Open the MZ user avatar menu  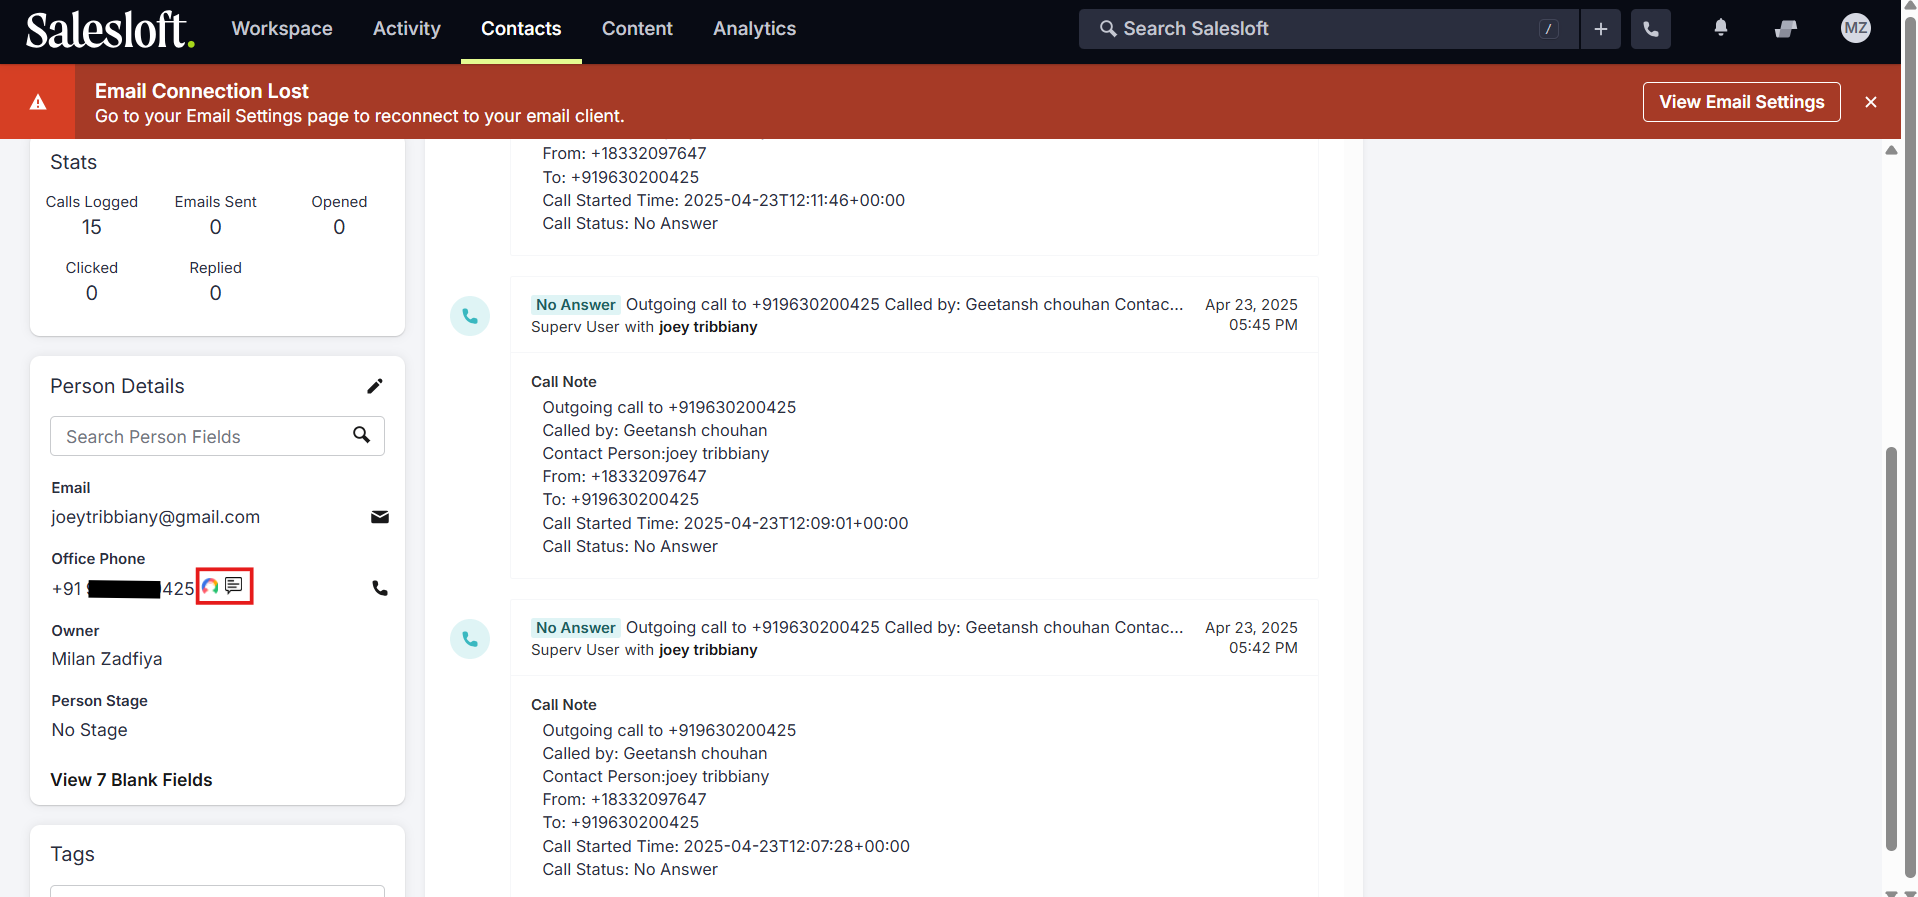click(x=1856, y=28)
